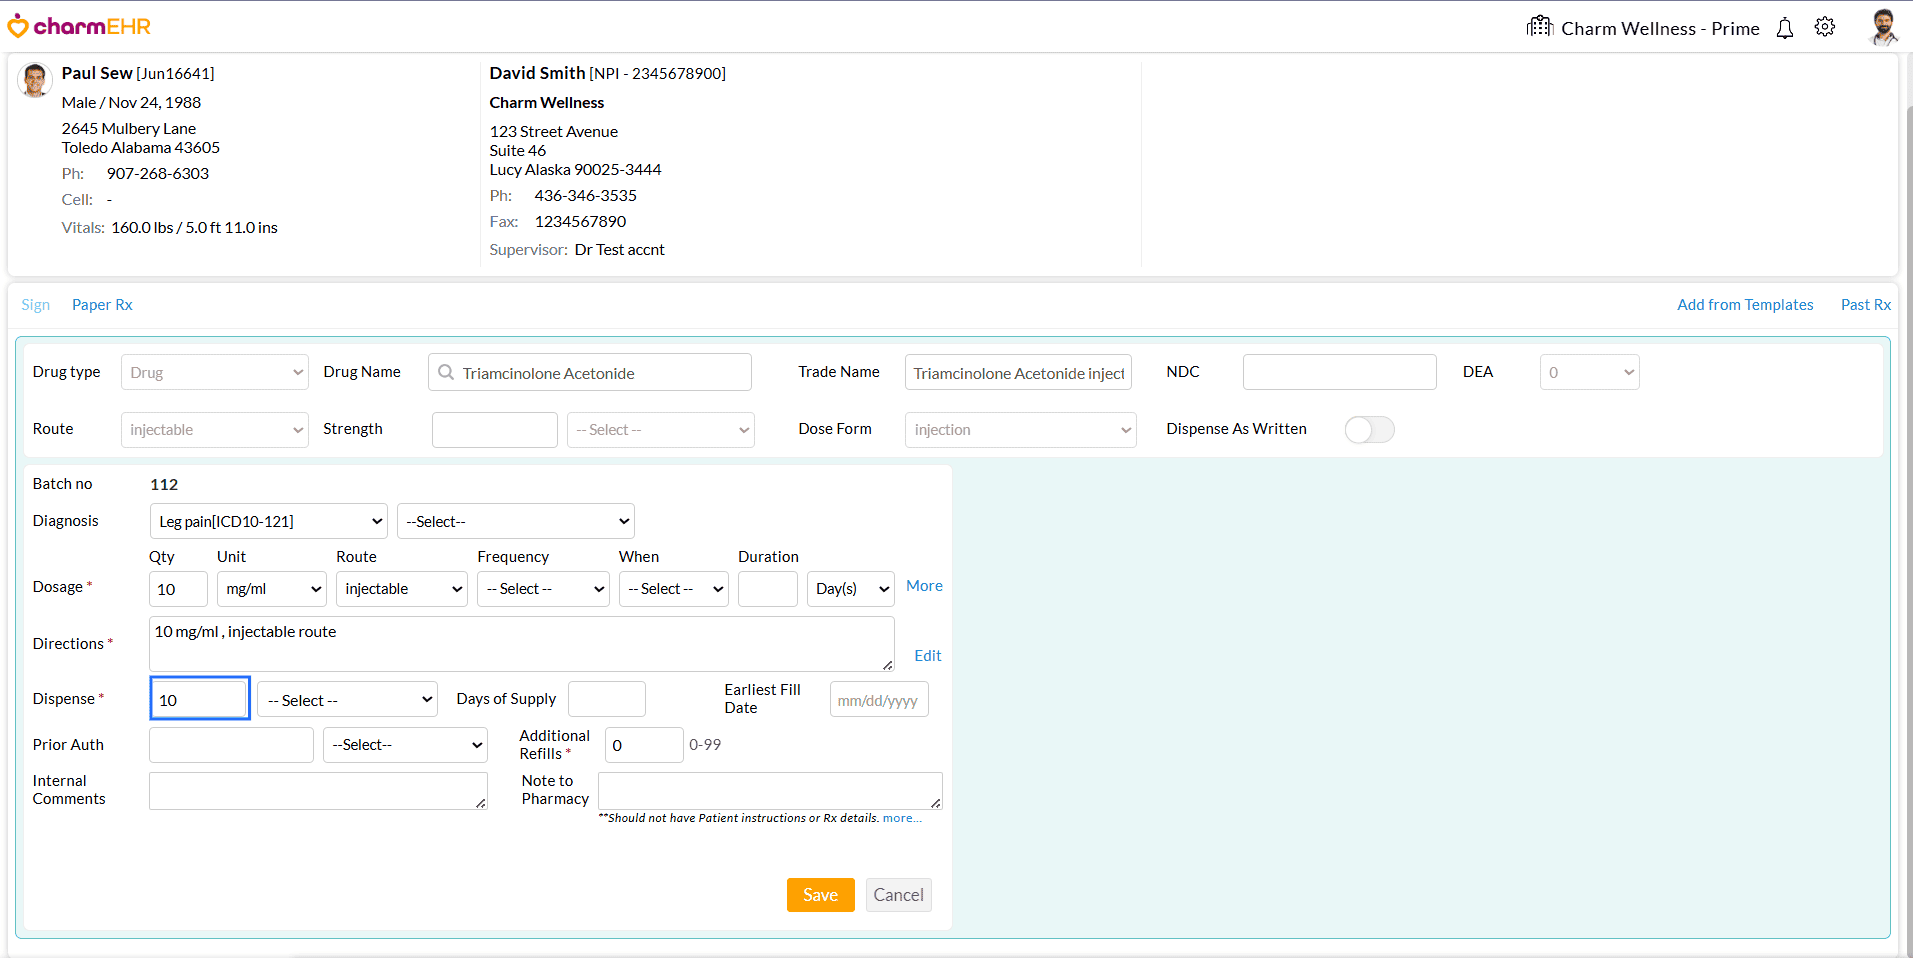Open the Dispense unit Select dropdown

tap(348, 700)
